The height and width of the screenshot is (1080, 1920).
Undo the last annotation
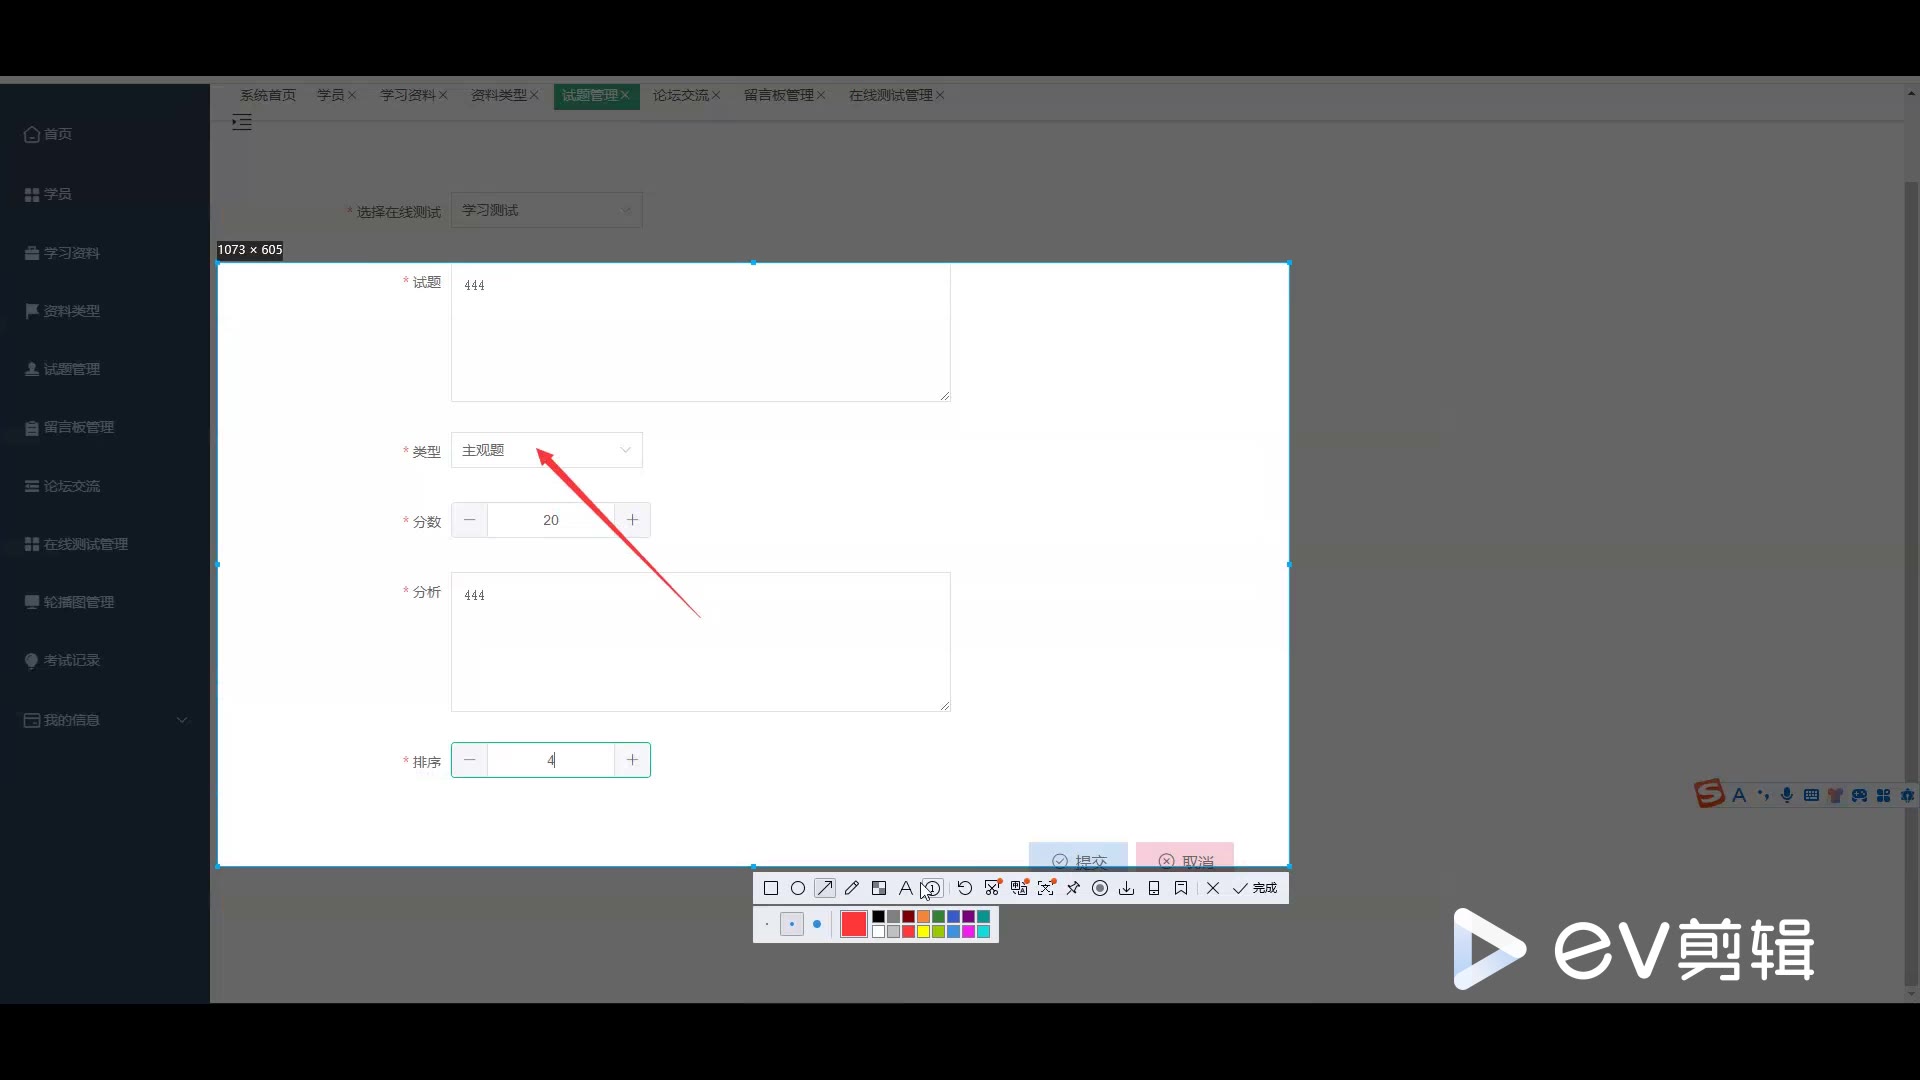coord(965,888)
